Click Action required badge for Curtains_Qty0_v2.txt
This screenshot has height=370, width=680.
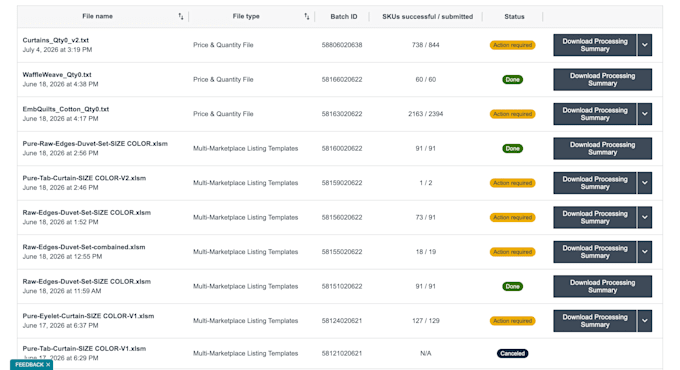[513, 45]
